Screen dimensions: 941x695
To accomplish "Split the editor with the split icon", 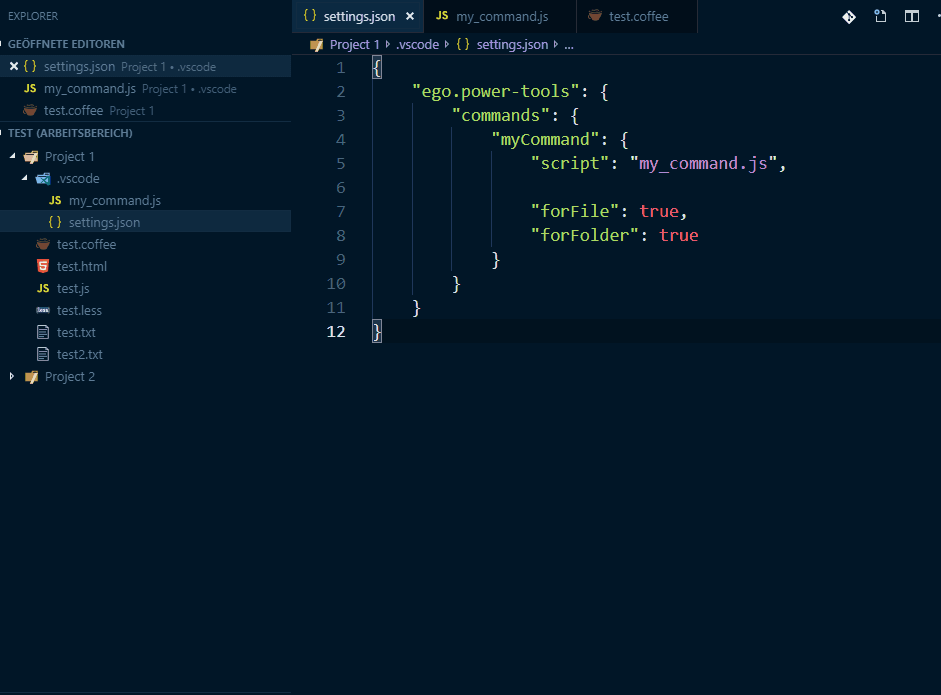I will click(x=912, y=16).
